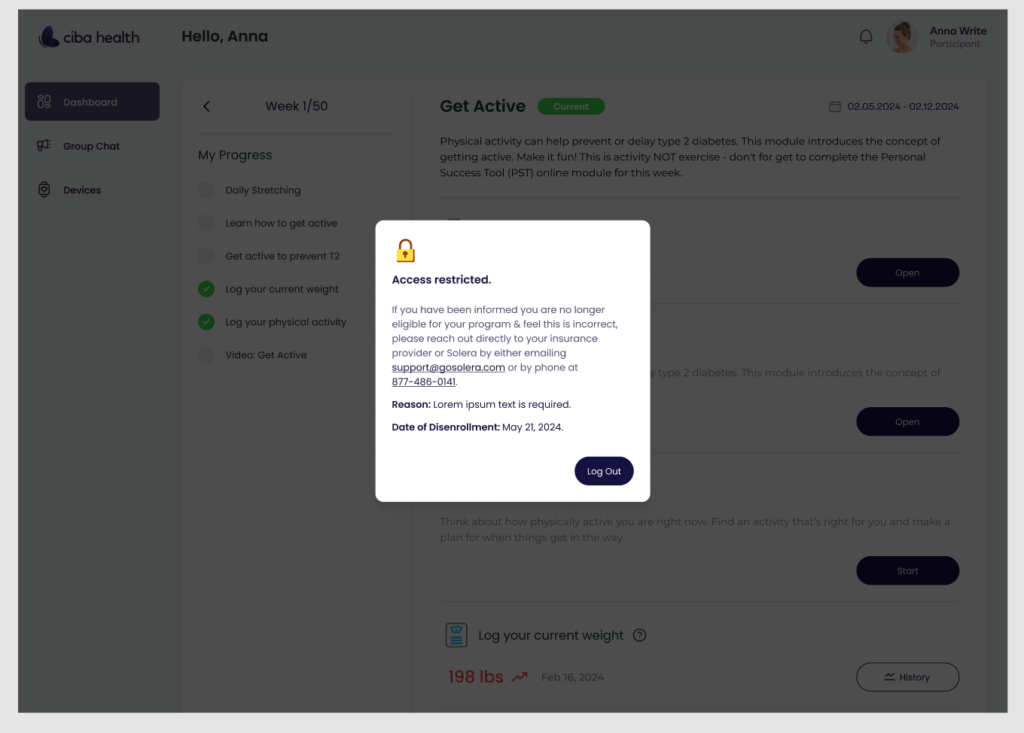1024x733 pixels.
Task: Click the 877-486-0141 phone link
Action: [423, 382]
